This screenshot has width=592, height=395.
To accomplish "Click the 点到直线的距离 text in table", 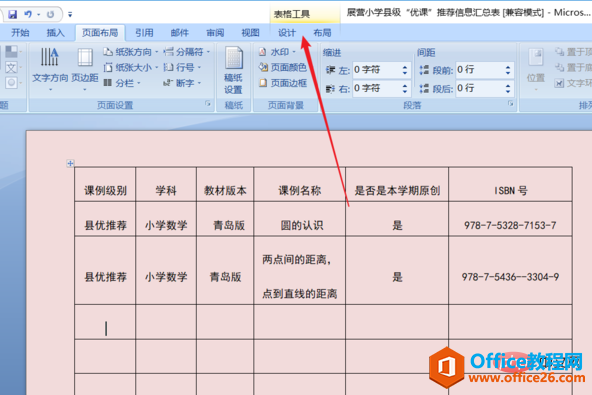I will tap(300, 294).
